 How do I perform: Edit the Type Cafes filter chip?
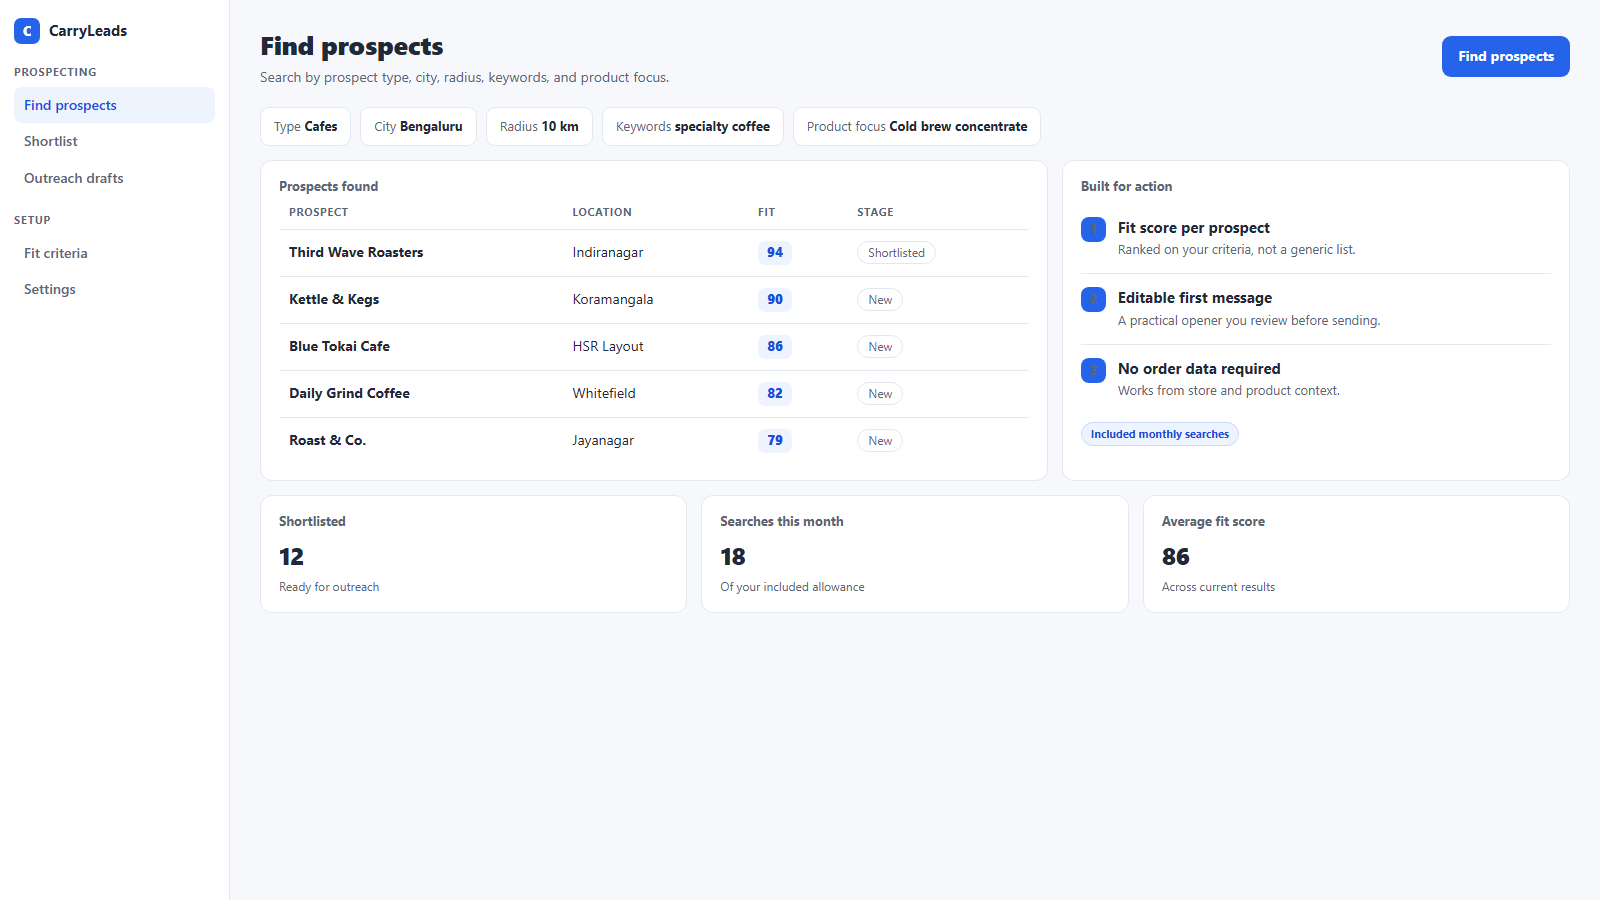tap(305, 127)
